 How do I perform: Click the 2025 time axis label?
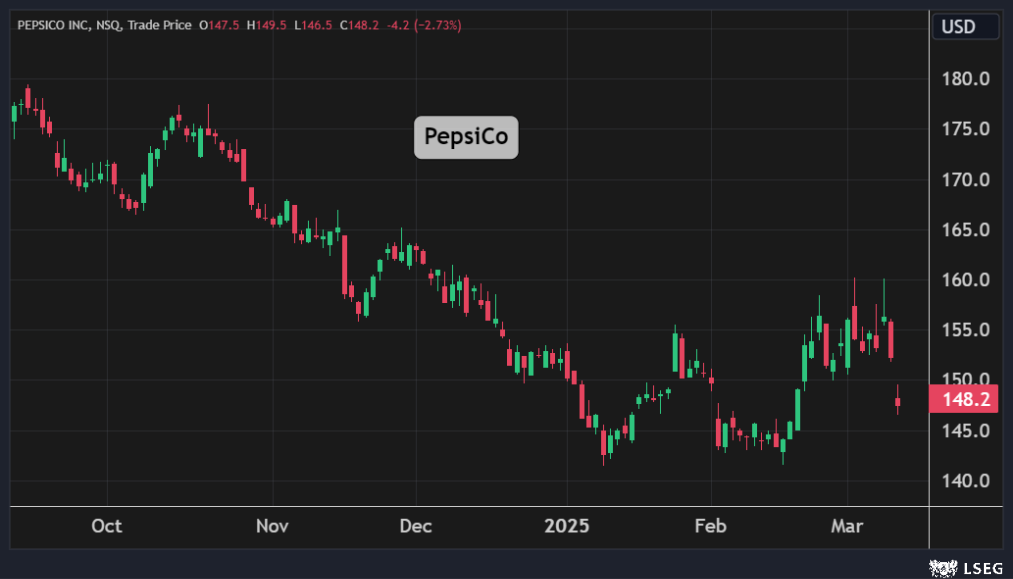pyautogui.click(x=566, y=526)
